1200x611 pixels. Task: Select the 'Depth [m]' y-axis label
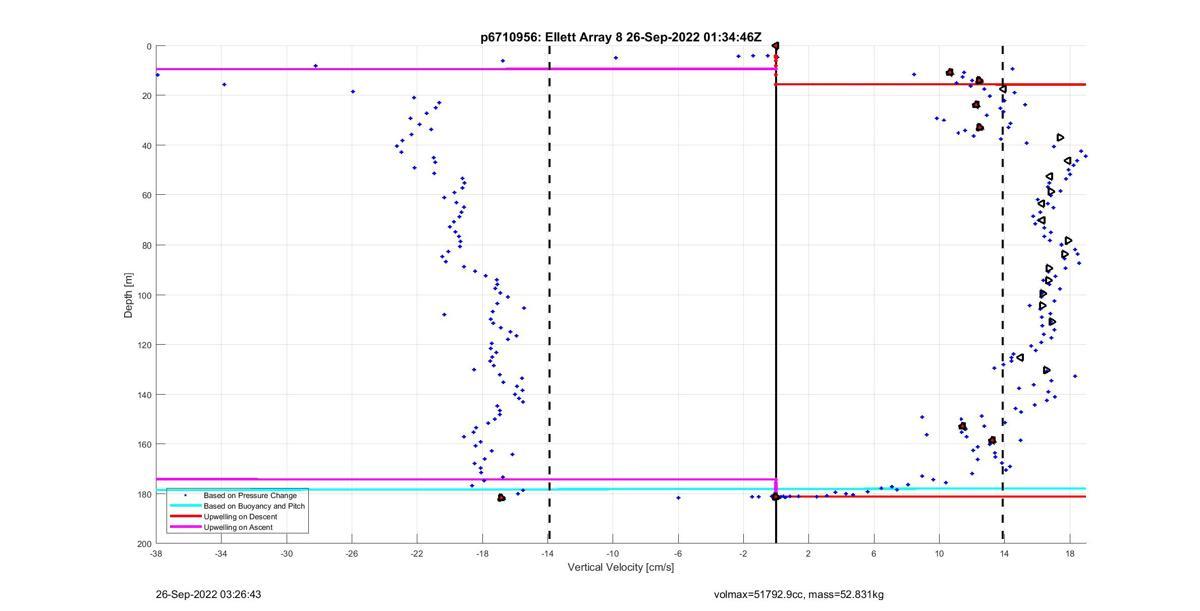point(128,295)
